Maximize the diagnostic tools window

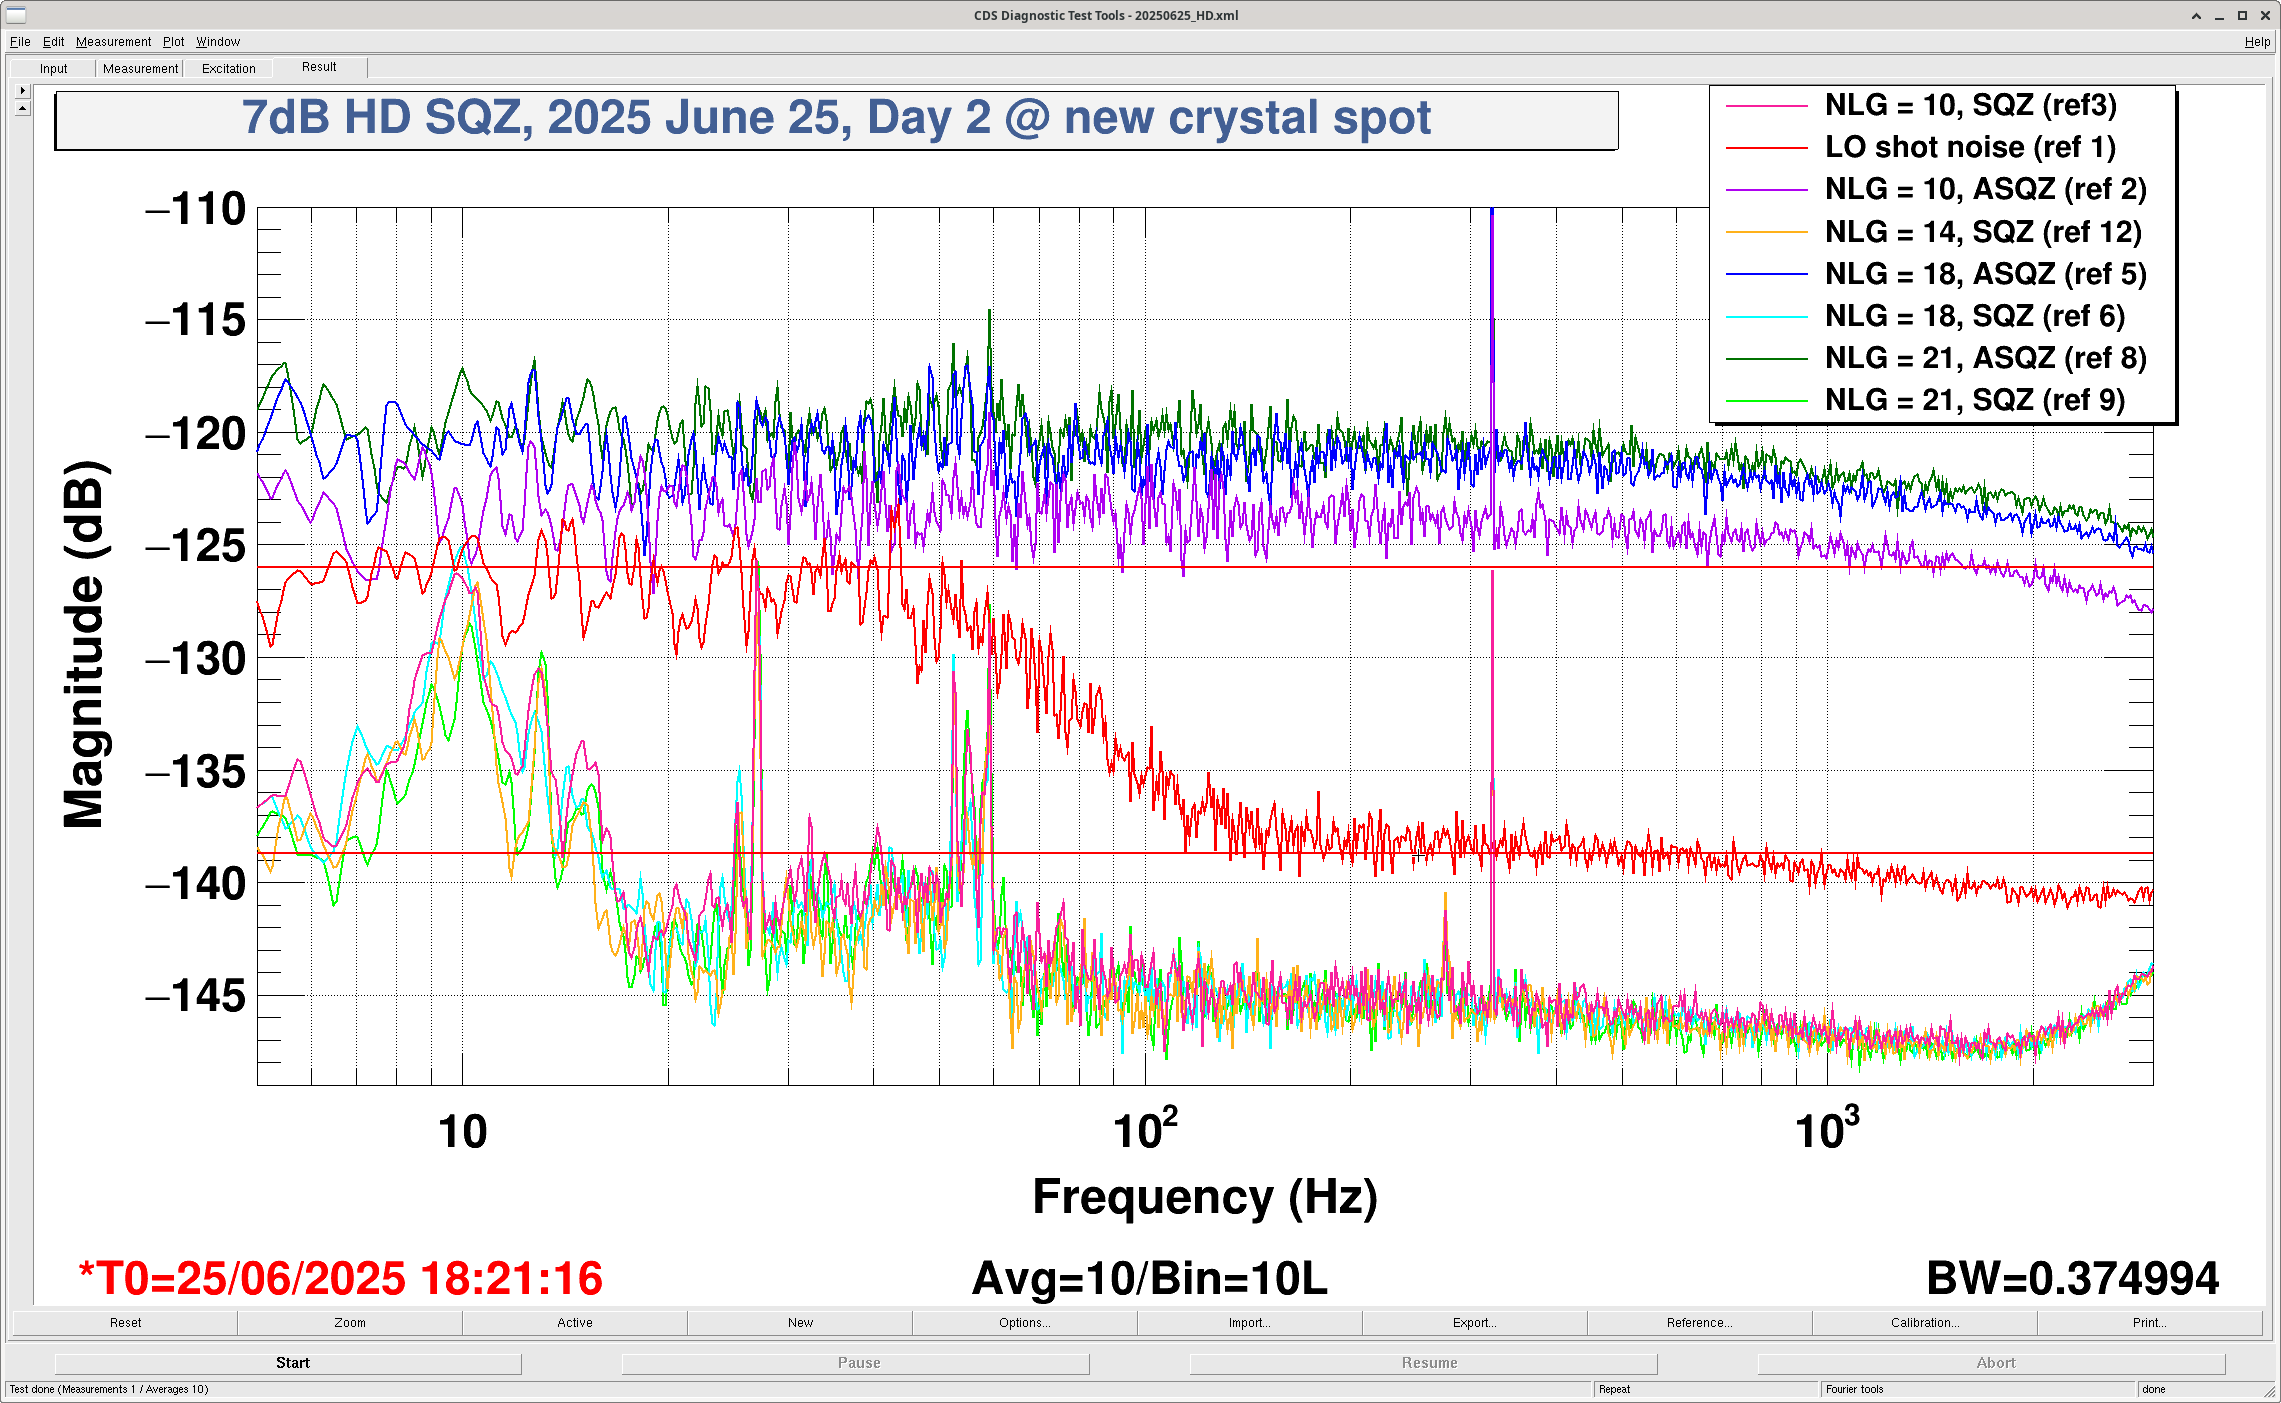point(2242,16)
